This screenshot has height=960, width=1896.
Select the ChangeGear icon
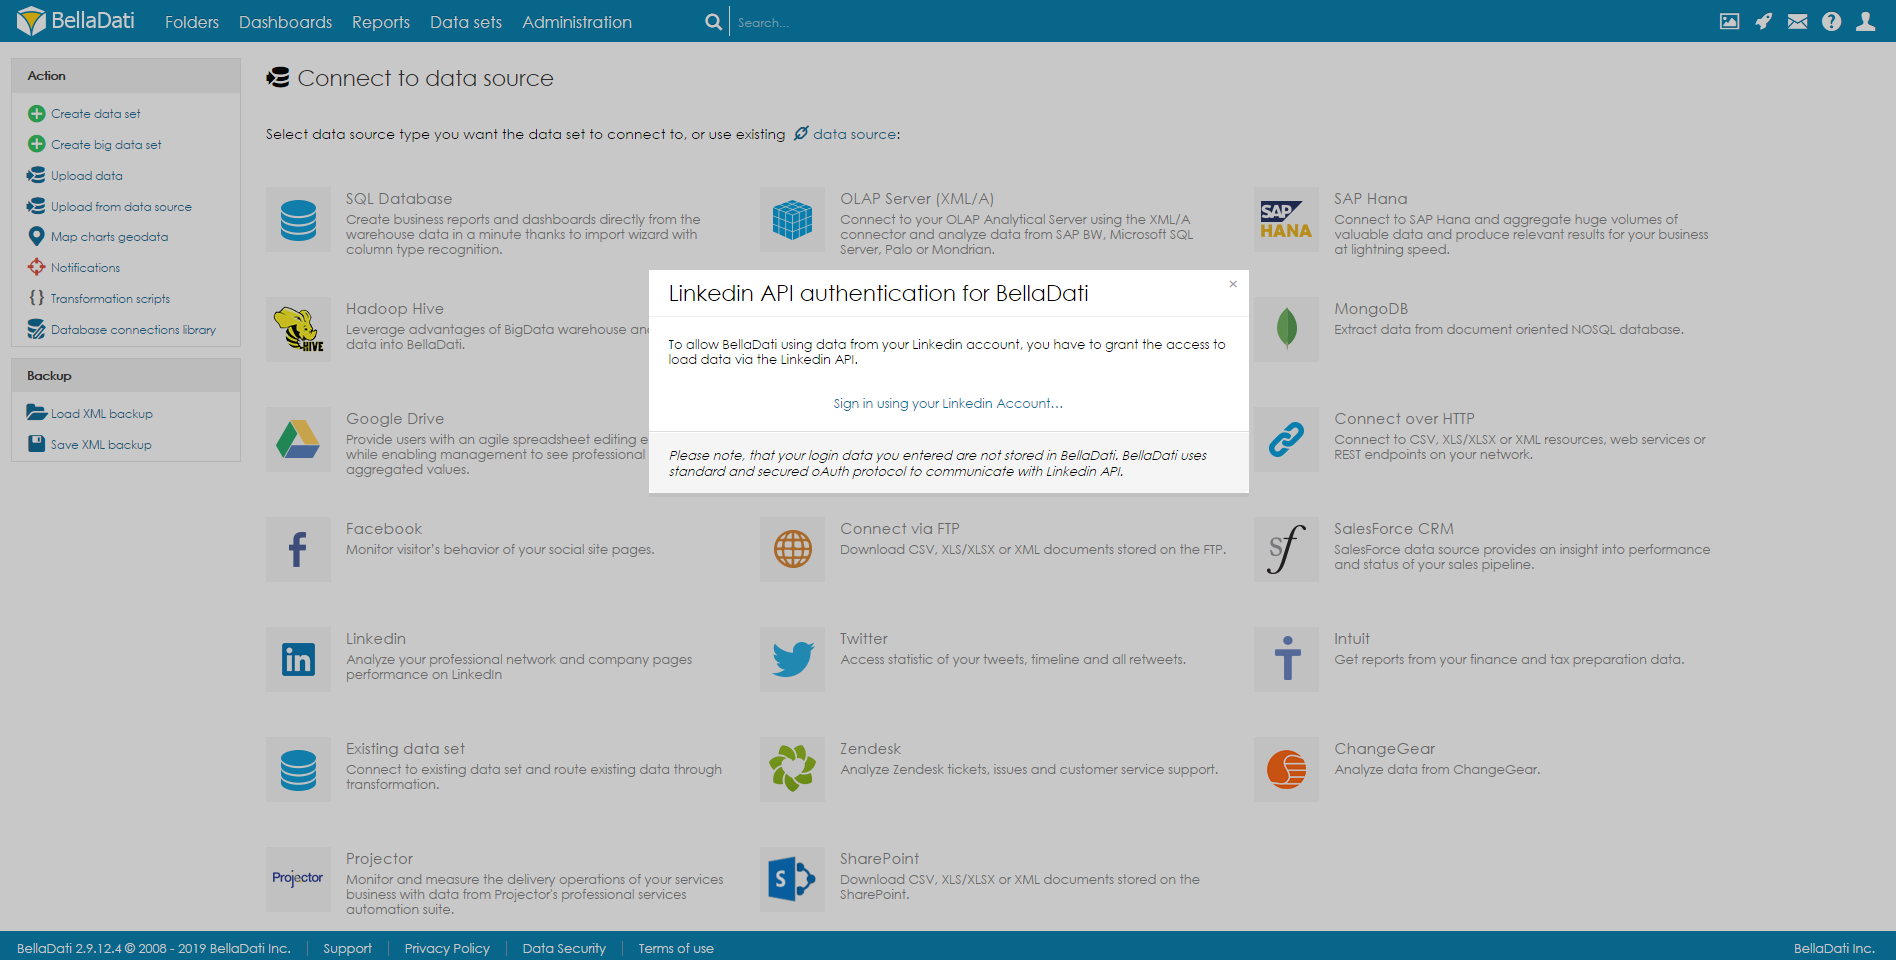coord(1286,770)
